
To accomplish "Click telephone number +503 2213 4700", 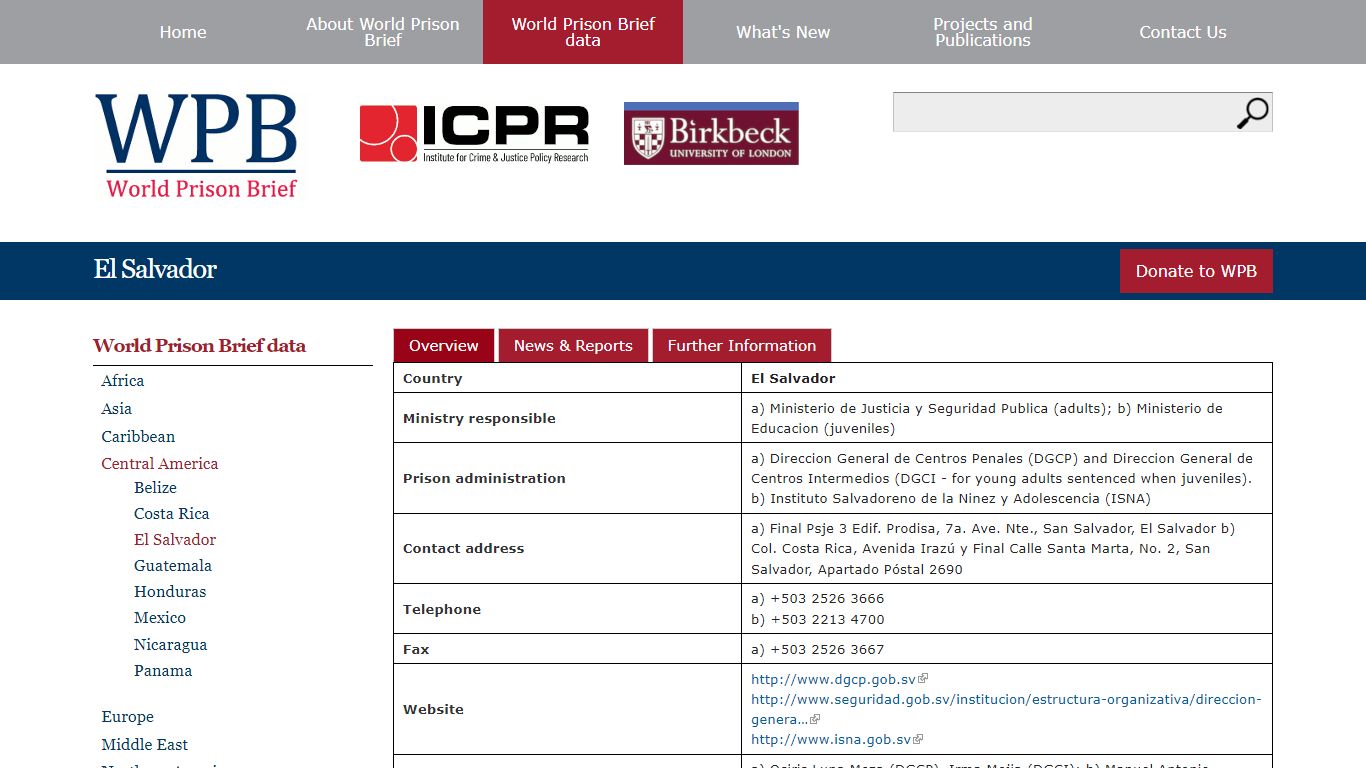I will (x=827, y=620).
